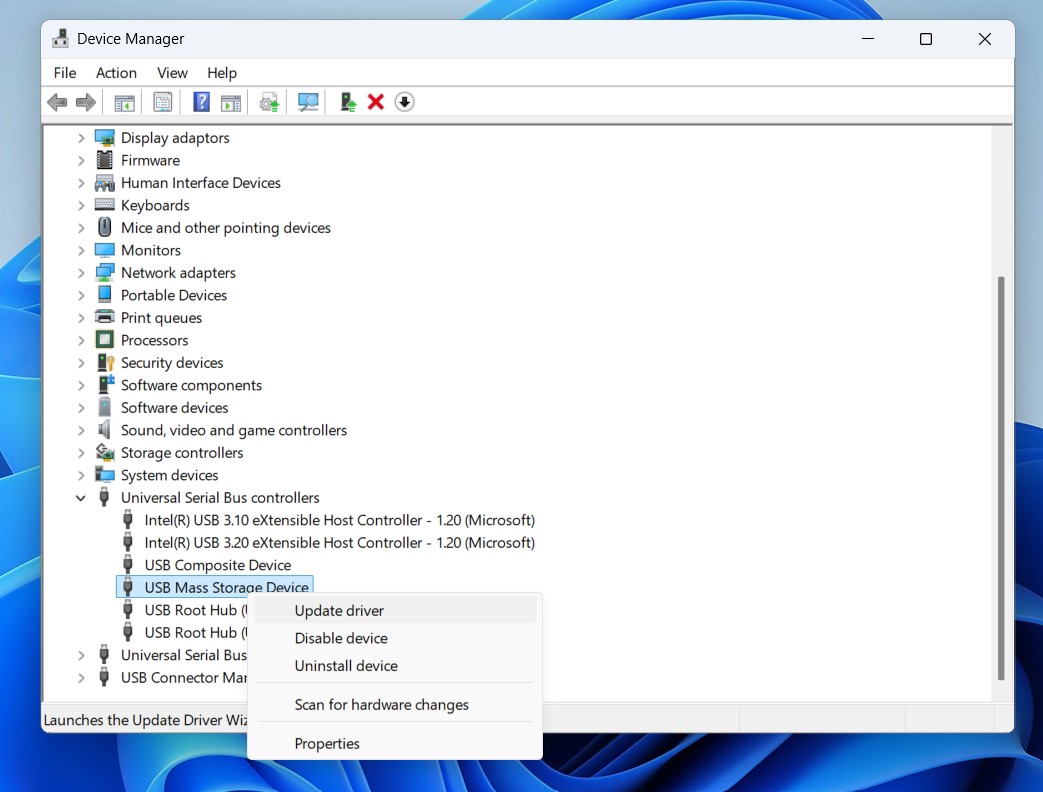This screenshot has width=1043, height=792.
Task: Click the Network adapters icon
Action: (104, 273)
